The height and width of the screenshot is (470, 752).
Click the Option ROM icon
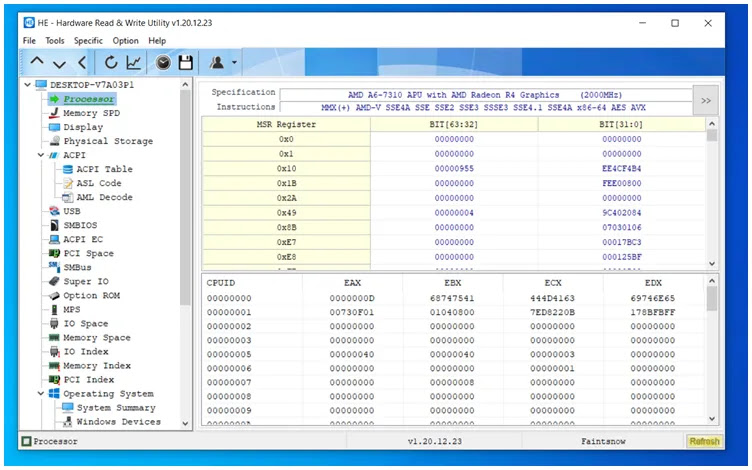click(x=55, y=295)
